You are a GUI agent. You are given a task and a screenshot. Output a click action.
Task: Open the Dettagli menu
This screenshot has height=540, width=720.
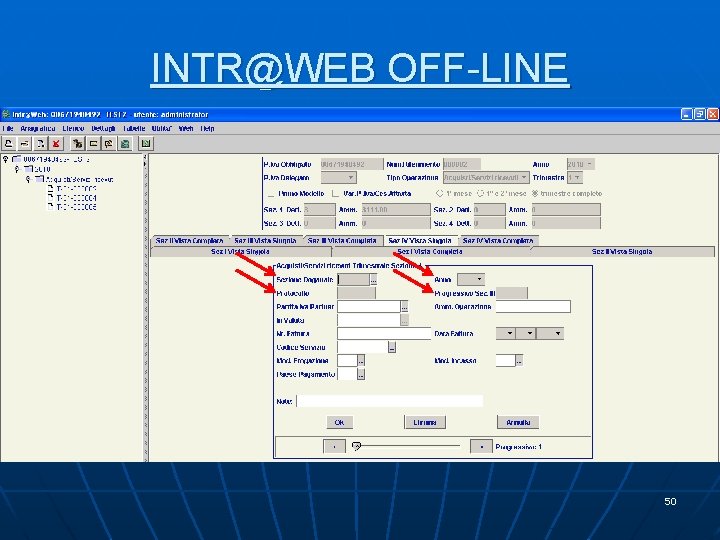click(x=103, y=129)
